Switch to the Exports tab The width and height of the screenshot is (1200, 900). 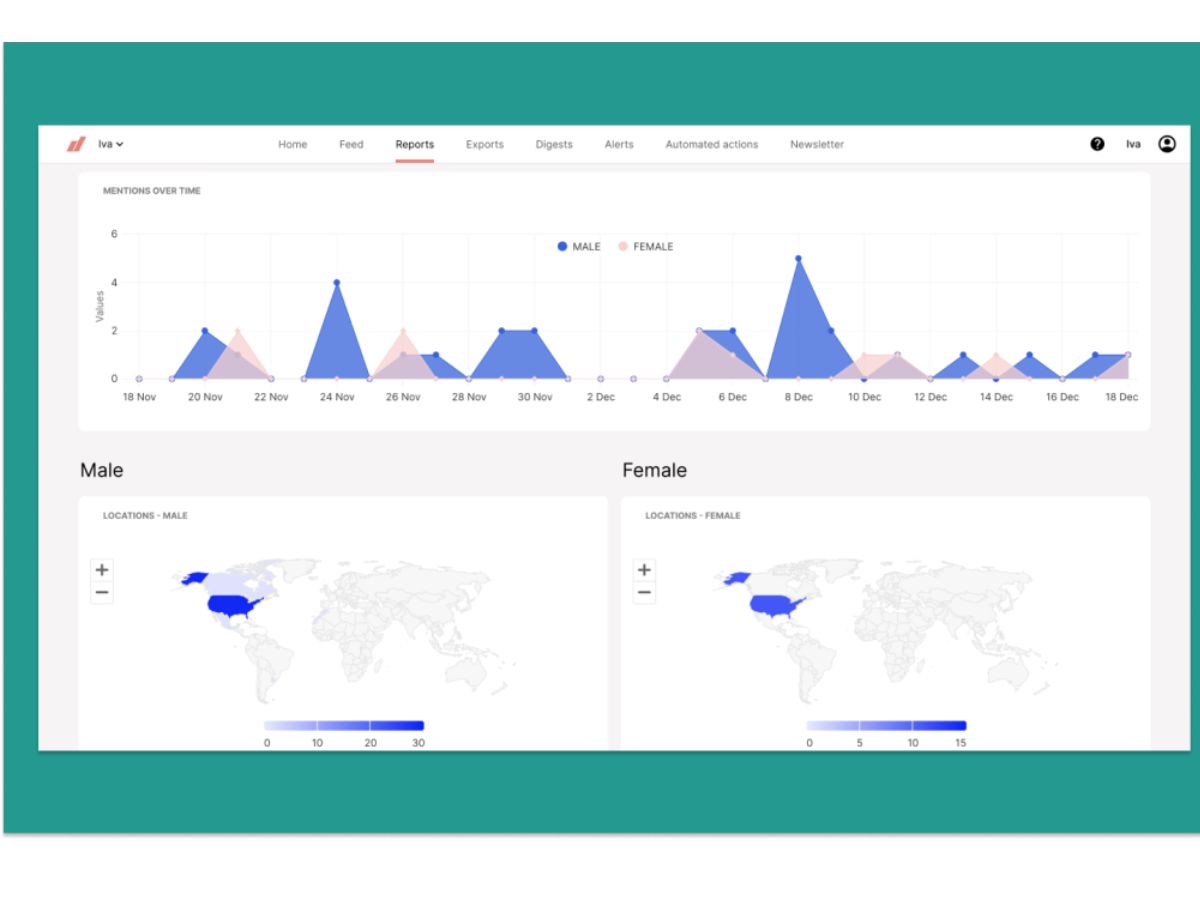point(485,144)
